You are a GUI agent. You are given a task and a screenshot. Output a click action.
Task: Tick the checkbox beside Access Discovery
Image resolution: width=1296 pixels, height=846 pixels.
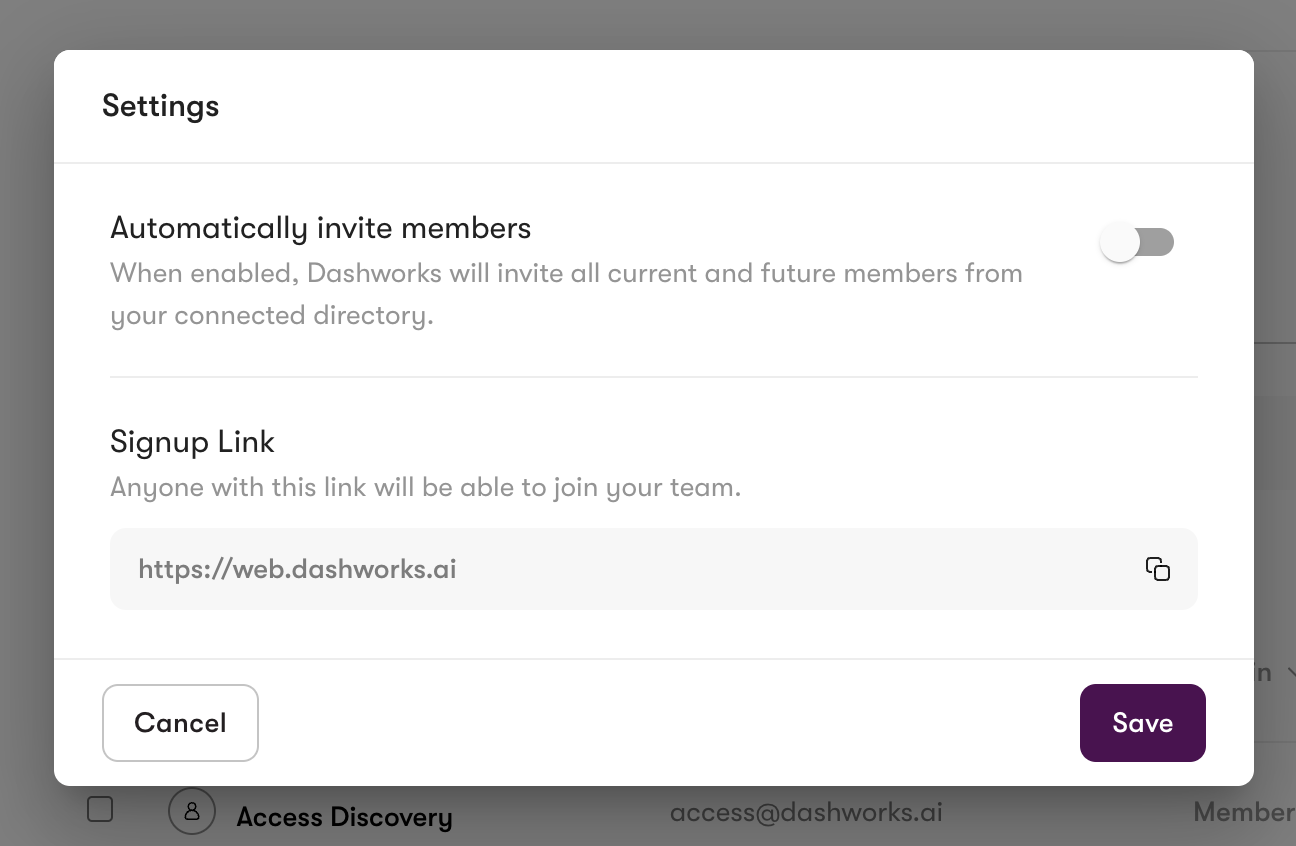coord(100,809)
